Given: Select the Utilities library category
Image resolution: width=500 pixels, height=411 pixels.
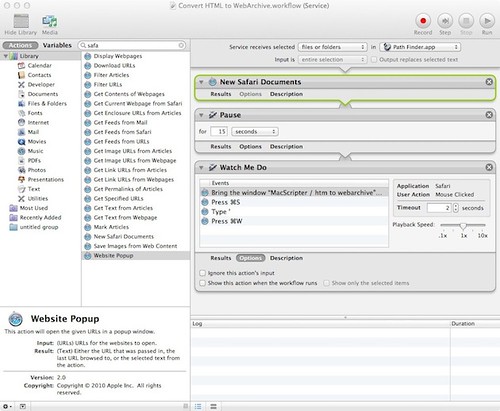Looking at the screenshot, I should (38, 198).
